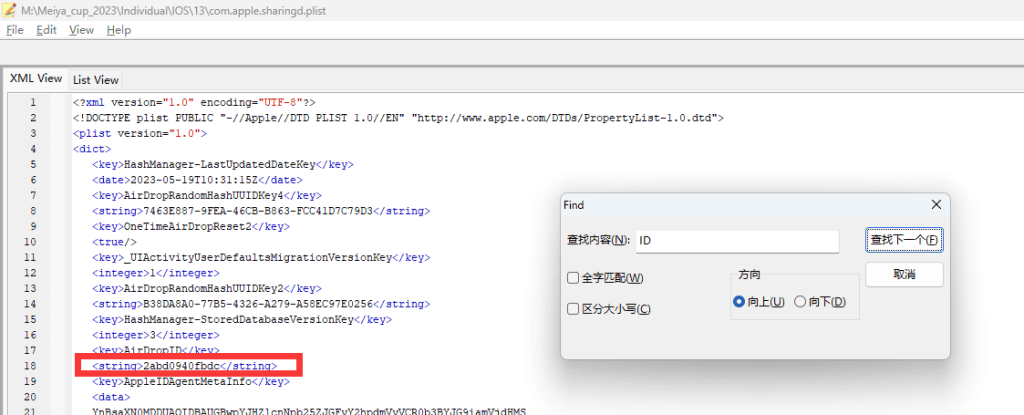Close the Find dialog with X
This screenshot has height=415, width=1024.
pyautogui.click(x=936, y=204)
